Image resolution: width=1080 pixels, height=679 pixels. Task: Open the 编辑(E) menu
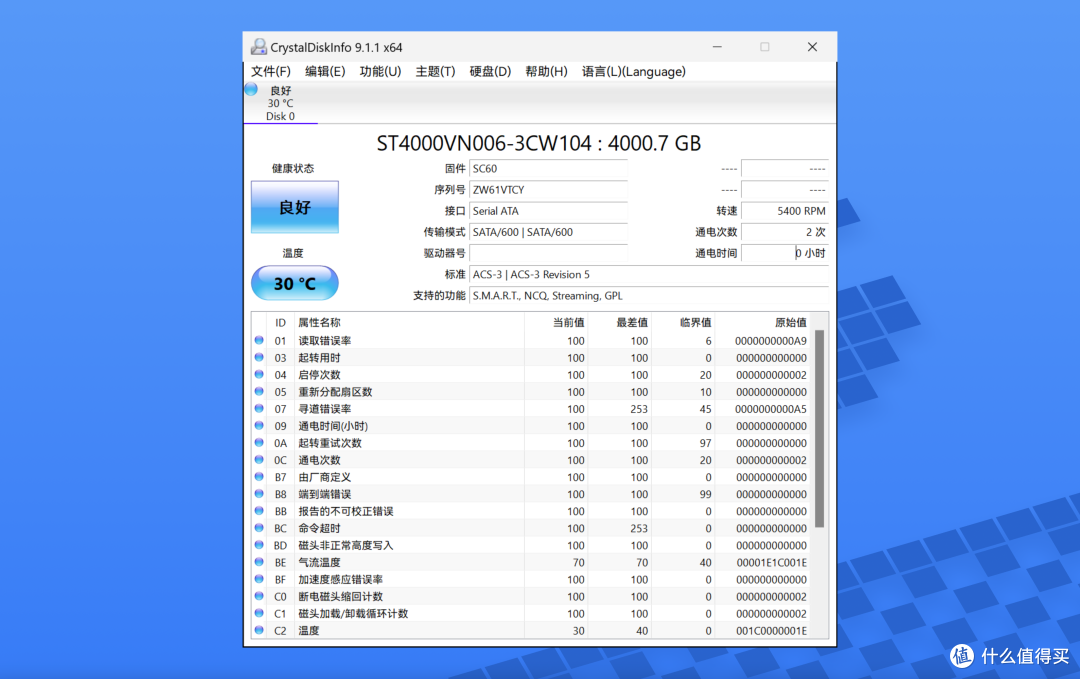(325, 72)
